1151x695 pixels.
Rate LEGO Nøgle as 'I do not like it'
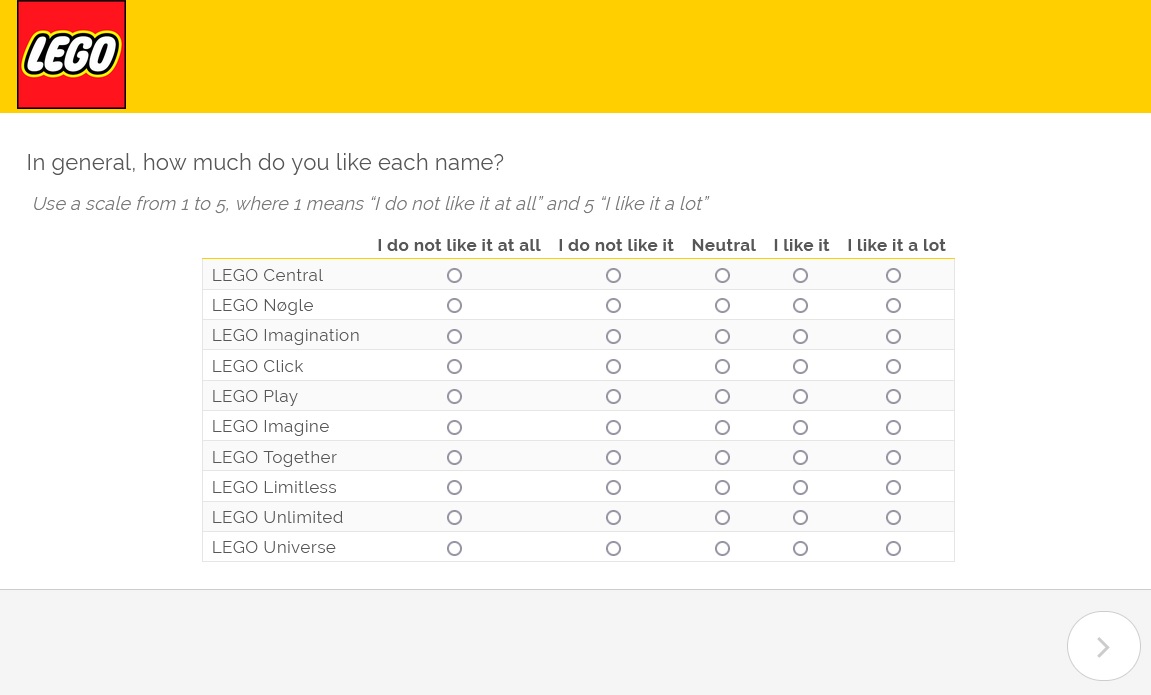click(613, 305)
